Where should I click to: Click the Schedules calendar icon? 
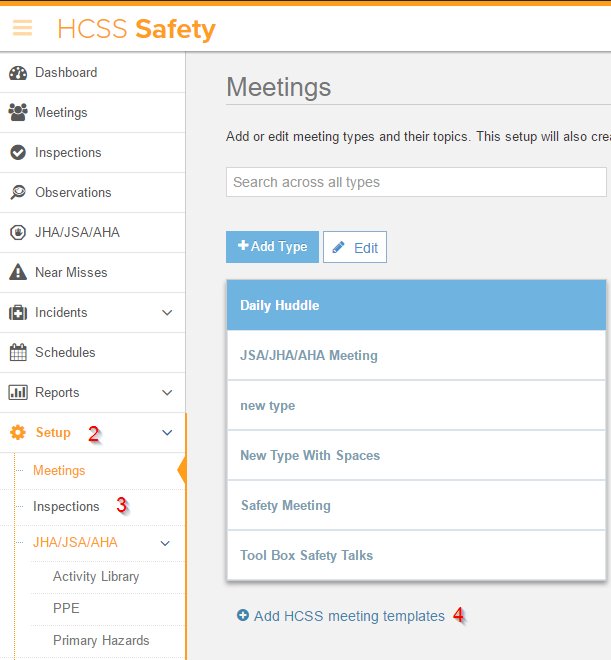pos(18,353)
